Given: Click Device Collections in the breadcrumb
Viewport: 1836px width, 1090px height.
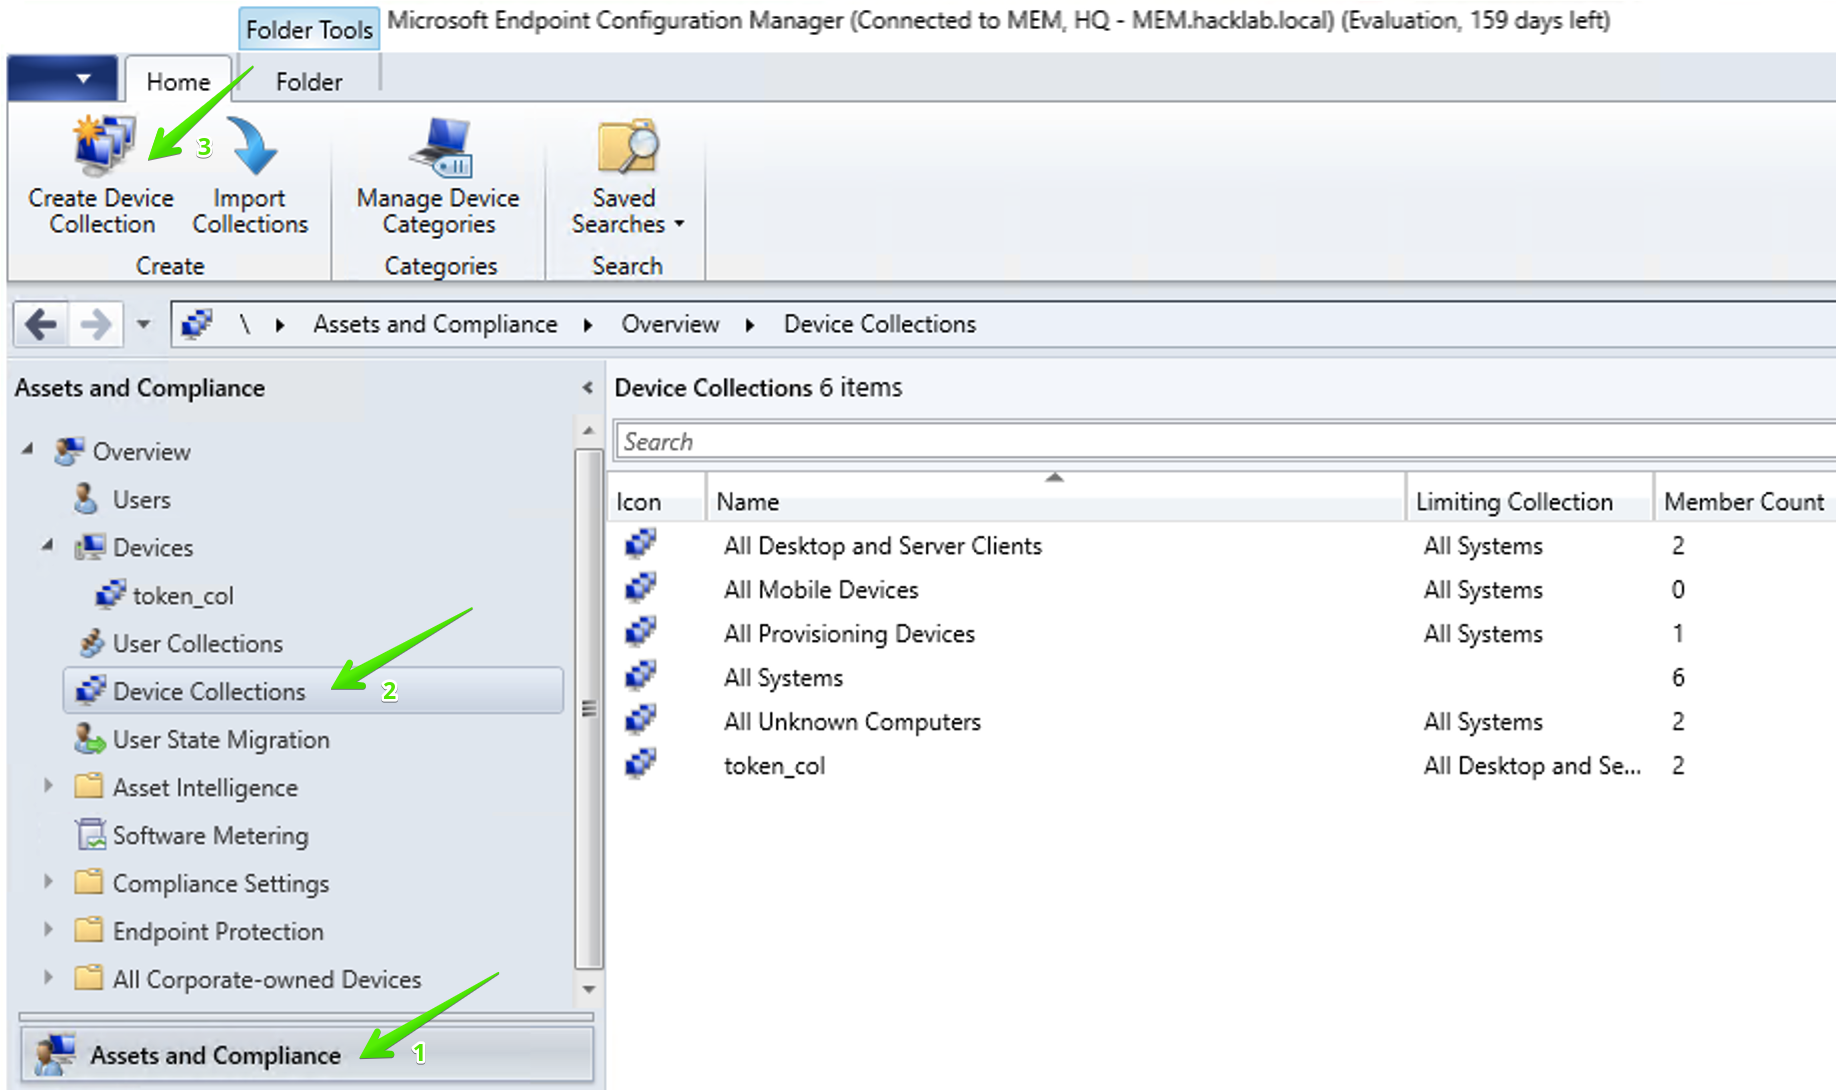Looking at the screenshot, I should pos(880,324).
